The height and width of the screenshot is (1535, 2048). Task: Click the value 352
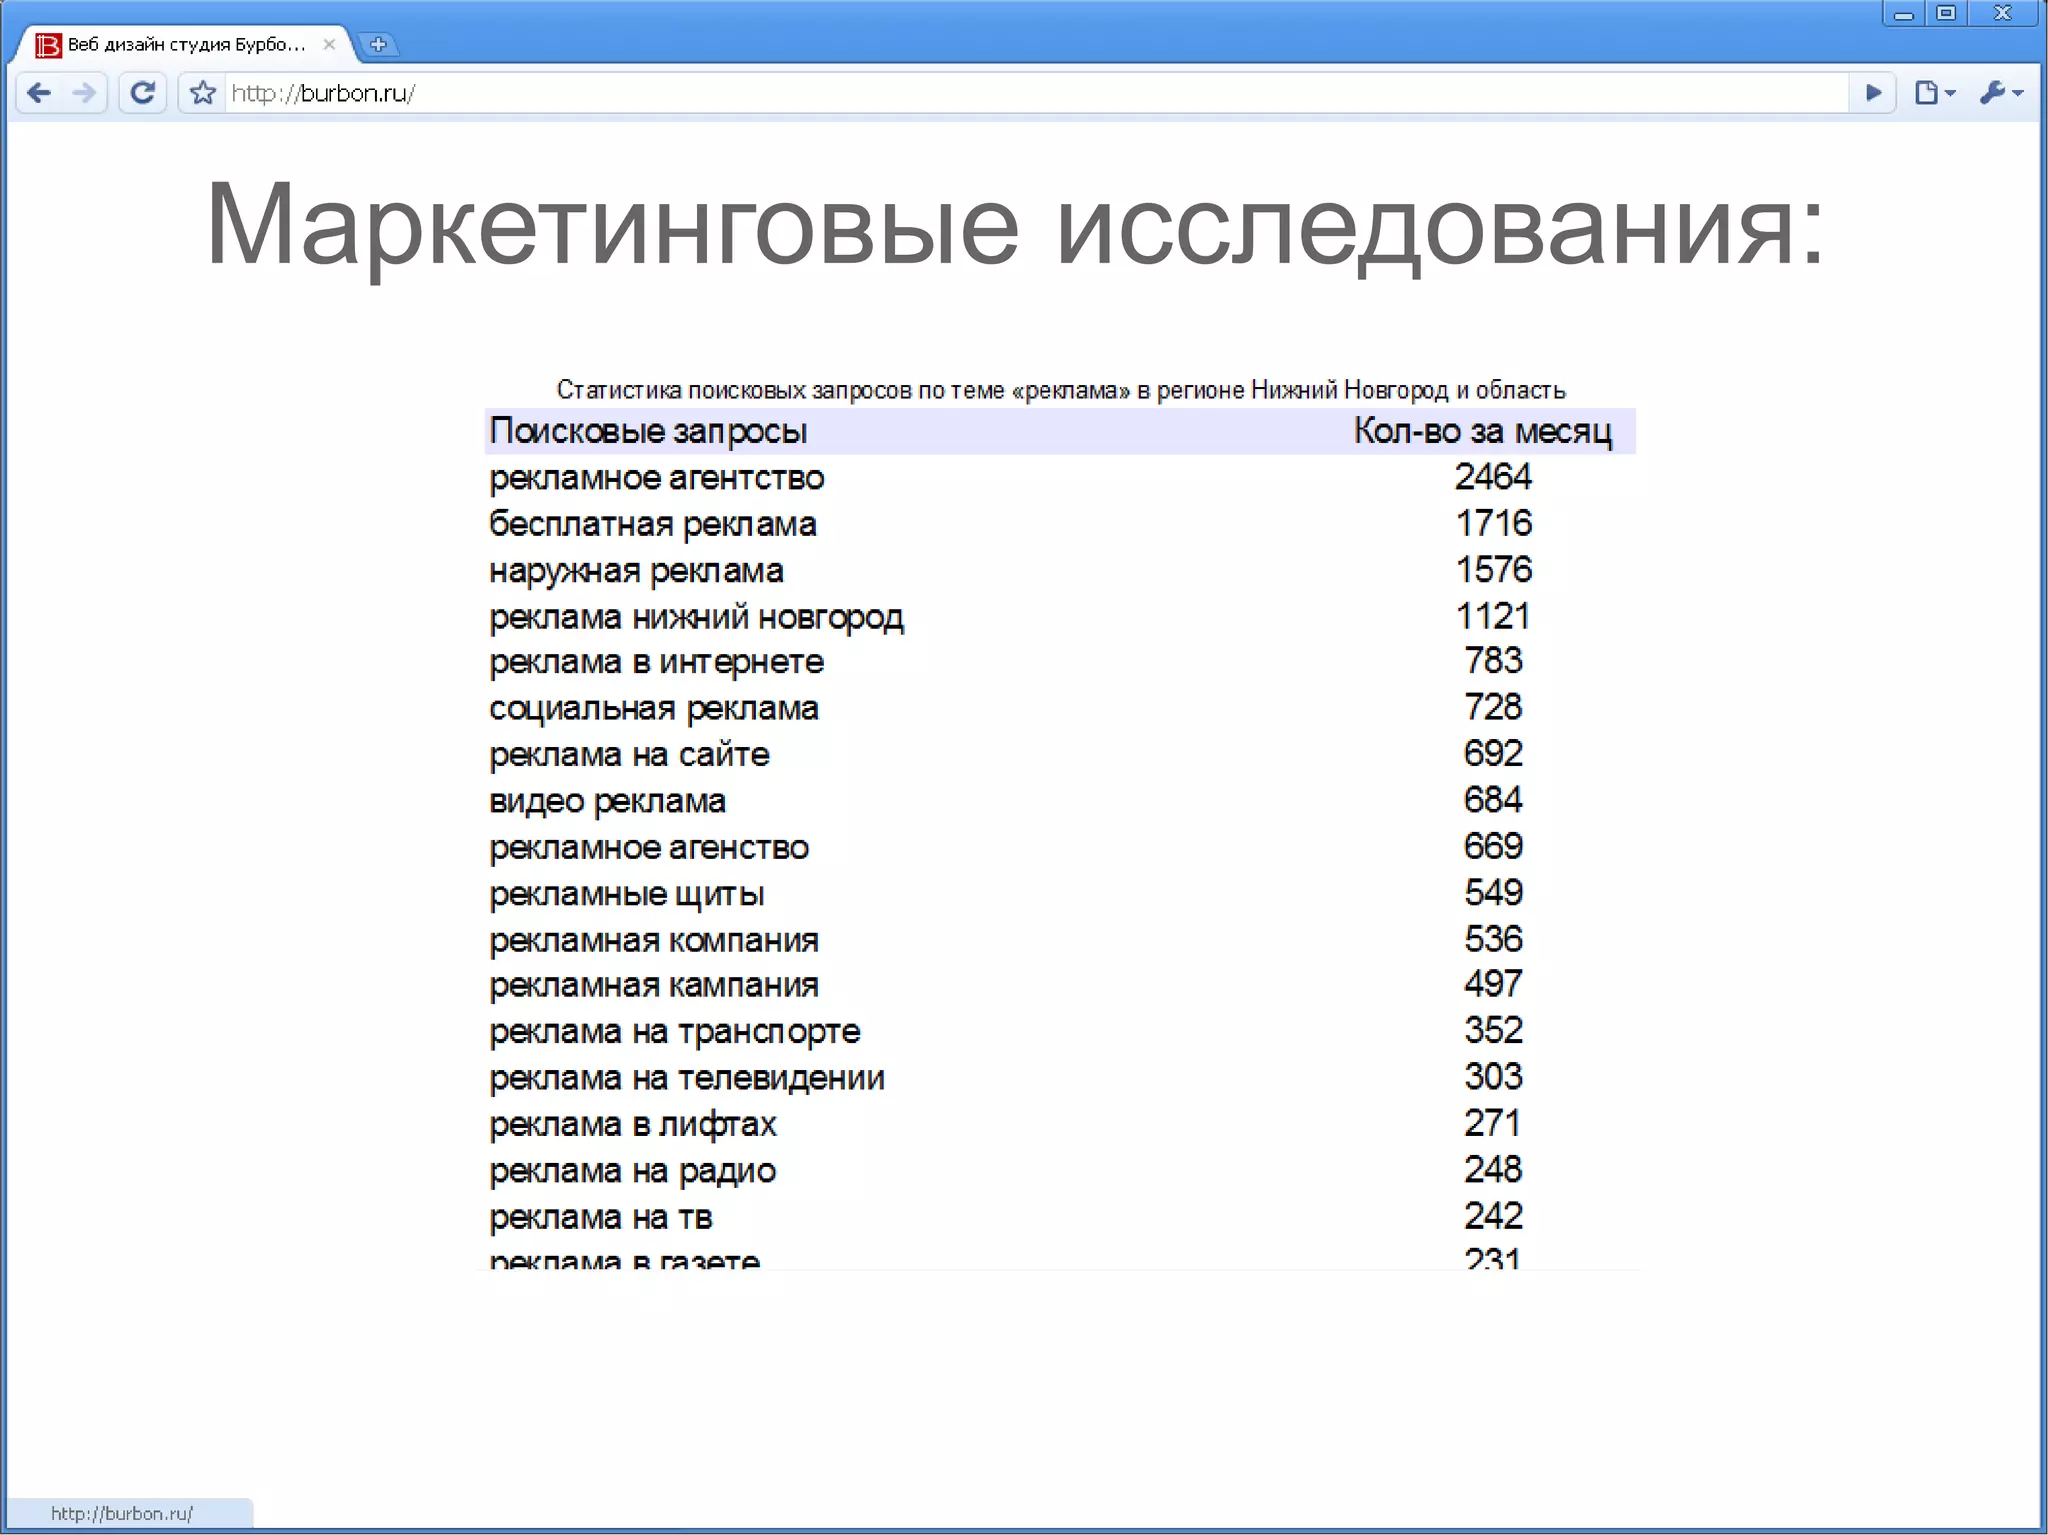click(1493, 1030)
